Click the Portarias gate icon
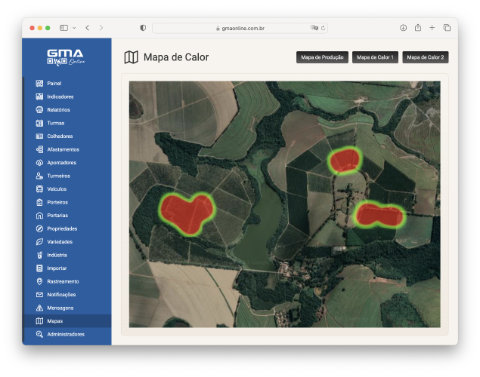This screenshot has width=480, height=377. point(39,215)
